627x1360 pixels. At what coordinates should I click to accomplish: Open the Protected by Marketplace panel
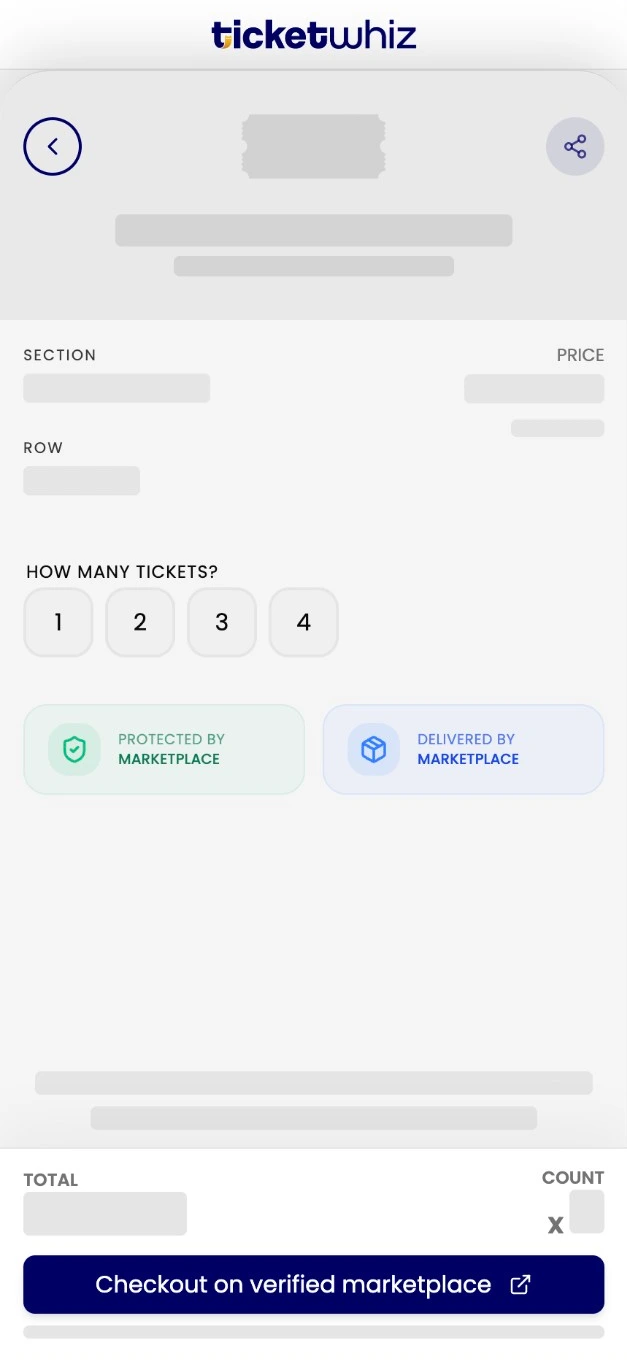pyautogui.click(x=164, y=748)
